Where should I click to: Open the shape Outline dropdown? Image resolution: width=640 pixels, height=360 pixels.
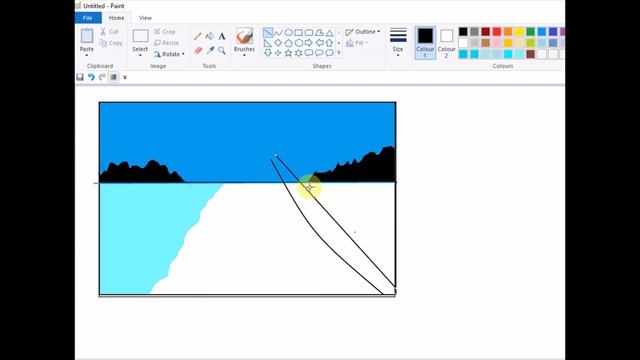pyautogui.click(x=363, y=31)
